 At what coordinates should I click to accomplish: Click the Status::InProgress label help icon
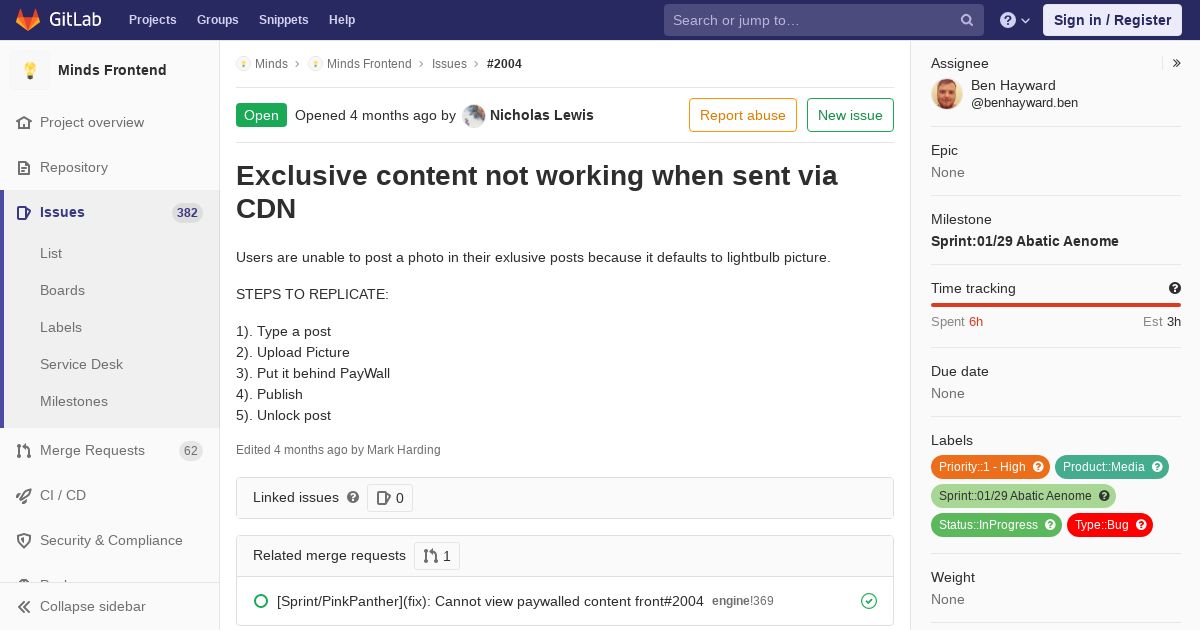[1050, 525]
